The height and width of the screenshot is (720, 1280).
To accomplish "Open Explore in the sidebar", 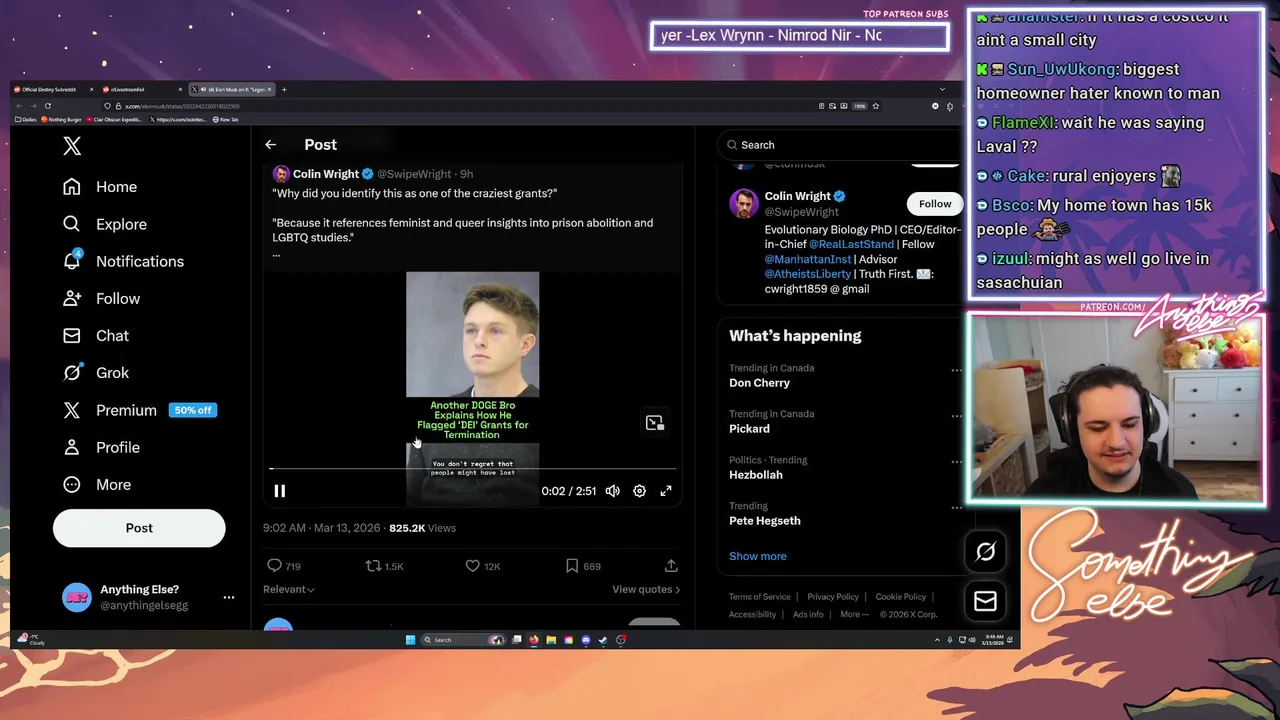I will click(x=105, y=224).
